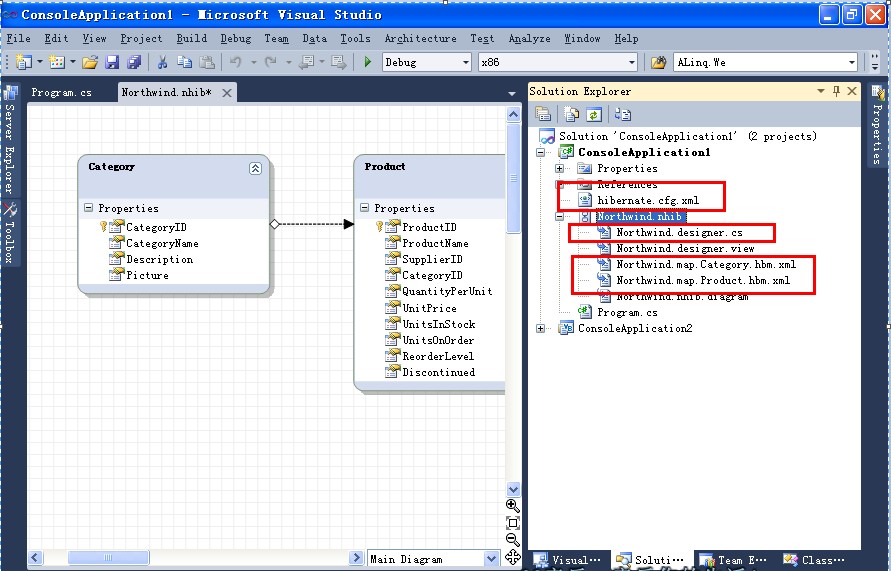Select Northwind.map.Product.hbm.xml file
The height and width of the screenshot is (571, 891).
coord(703,280)
